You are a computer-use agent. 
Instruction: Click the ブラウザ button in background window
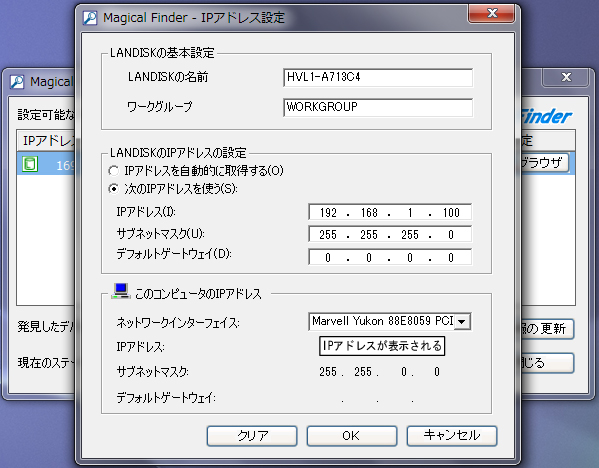(x=545, y=163)
